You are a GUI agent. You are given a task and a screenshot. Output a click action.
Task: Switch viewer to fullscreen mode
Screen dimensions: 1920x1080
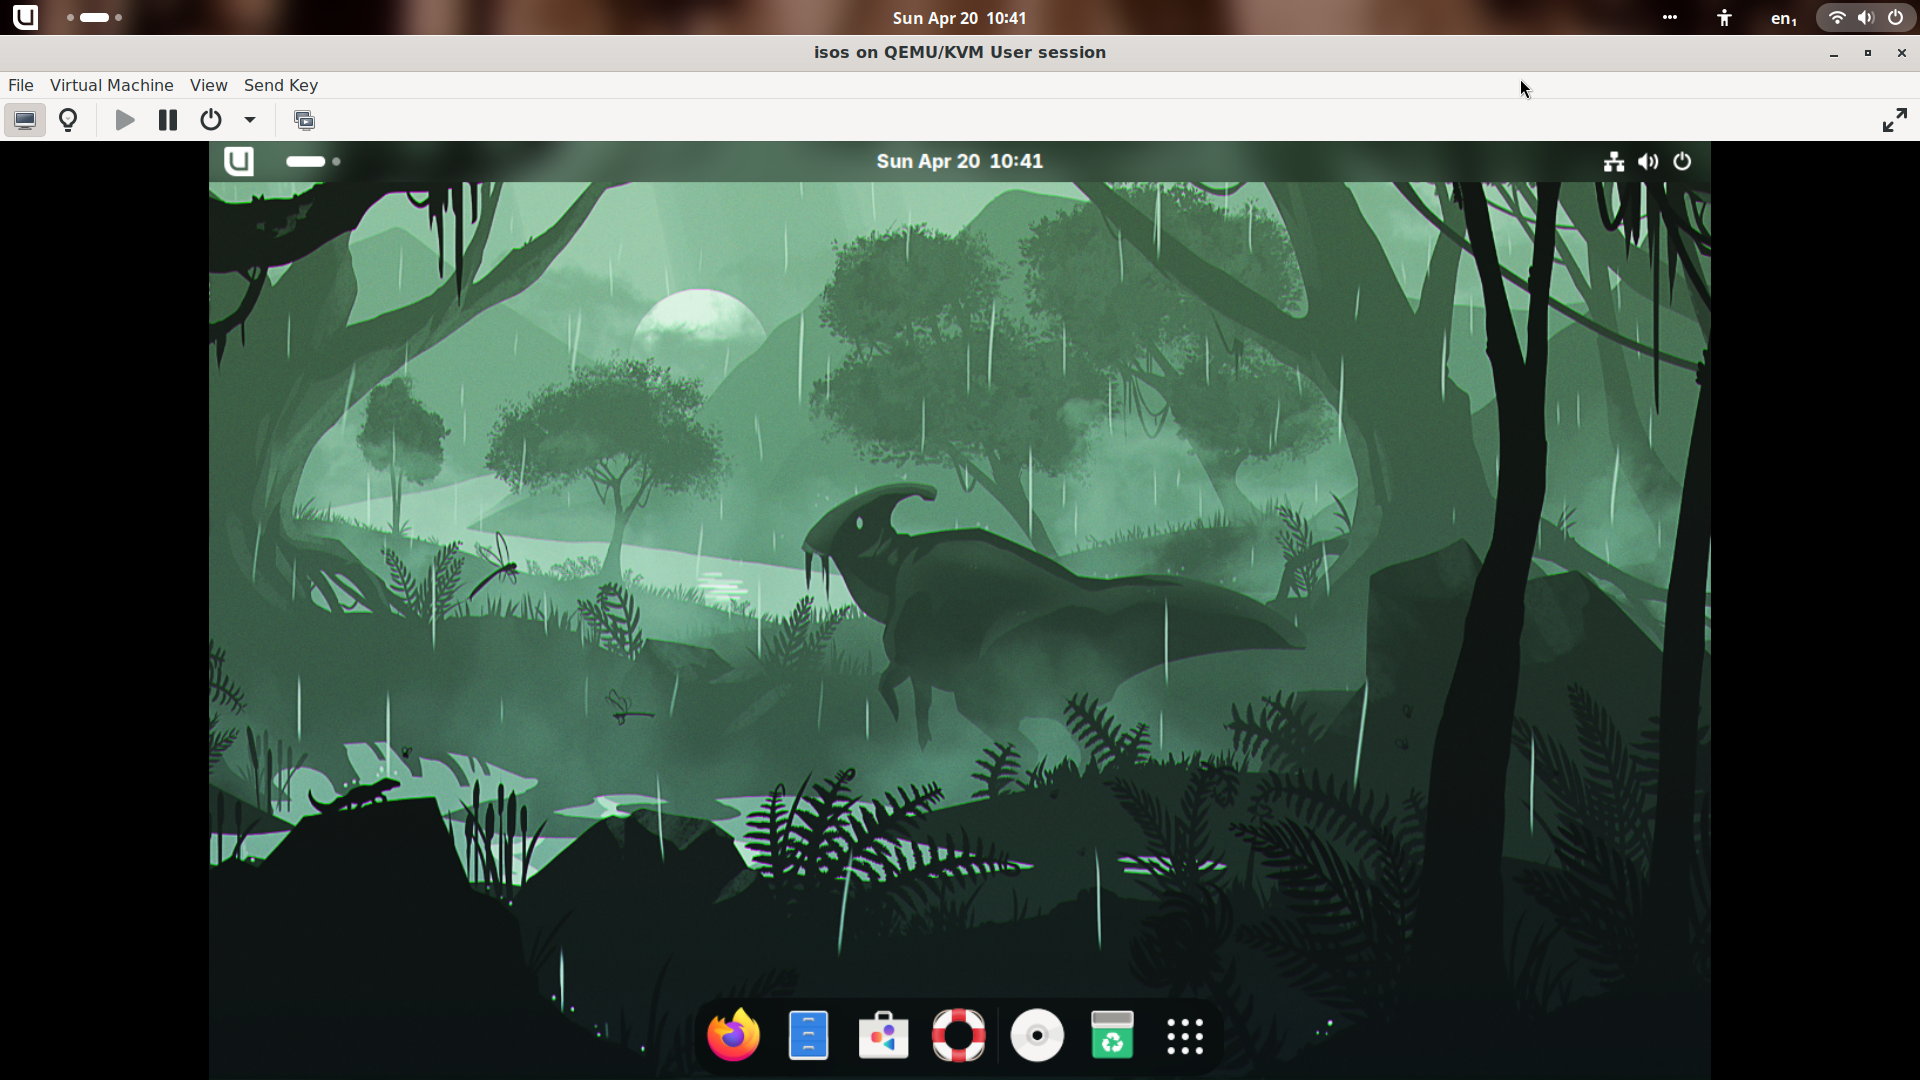tap(1894, 121)
